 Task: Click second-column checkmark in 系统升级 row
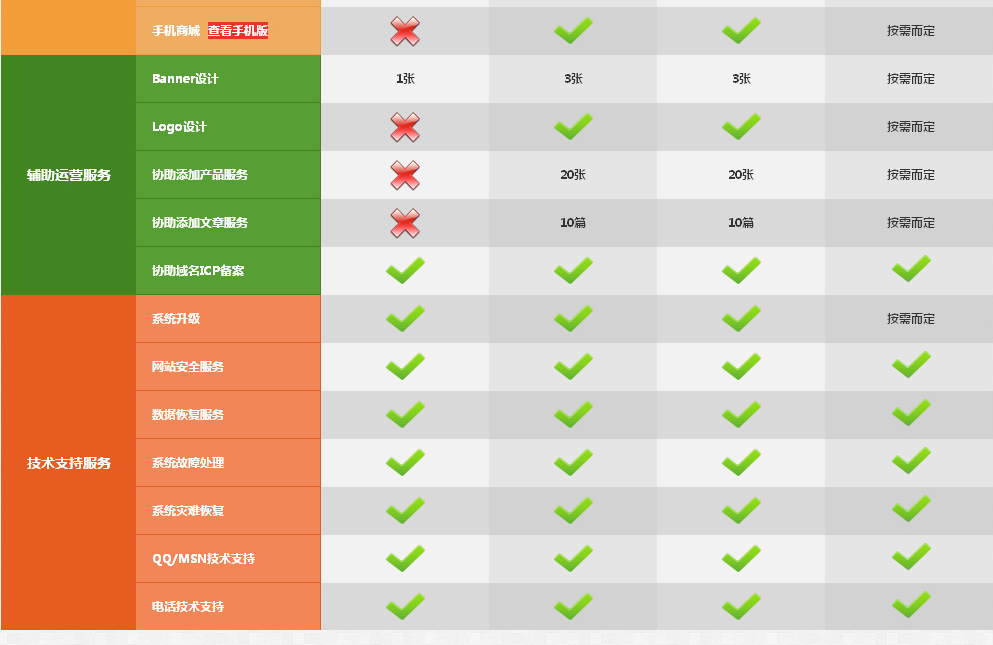tap(573, 319)
